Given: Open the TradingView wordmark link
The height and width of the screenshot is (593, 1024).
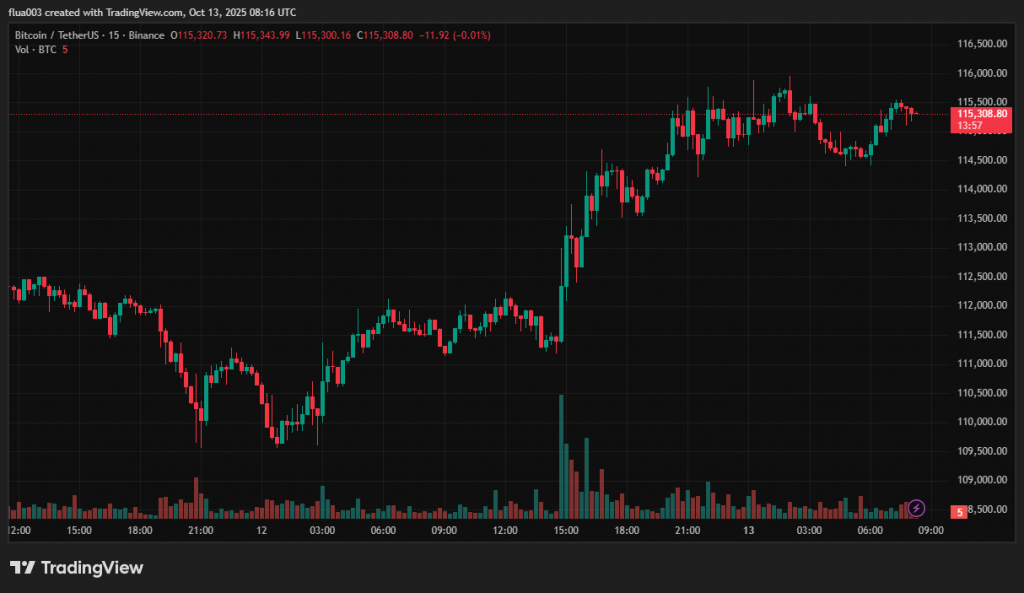Looking at the screenshot, I should [92, 568].
